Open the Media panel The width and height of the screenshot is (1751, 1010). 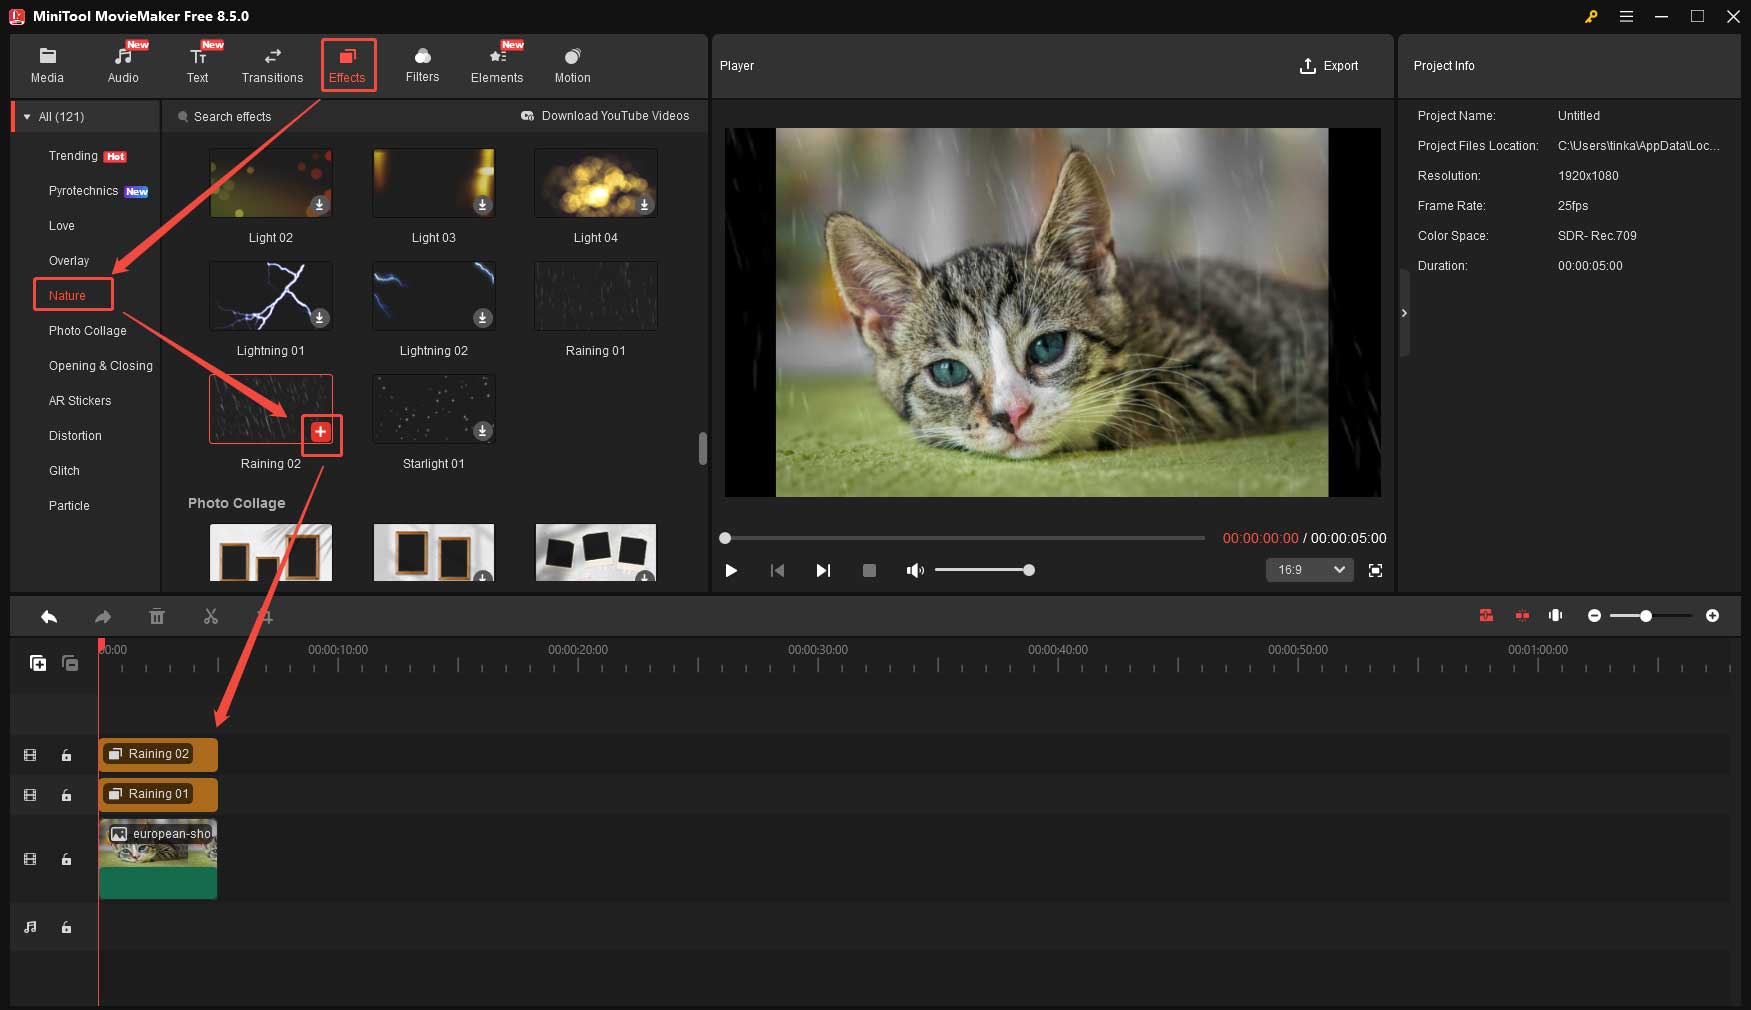46,64
